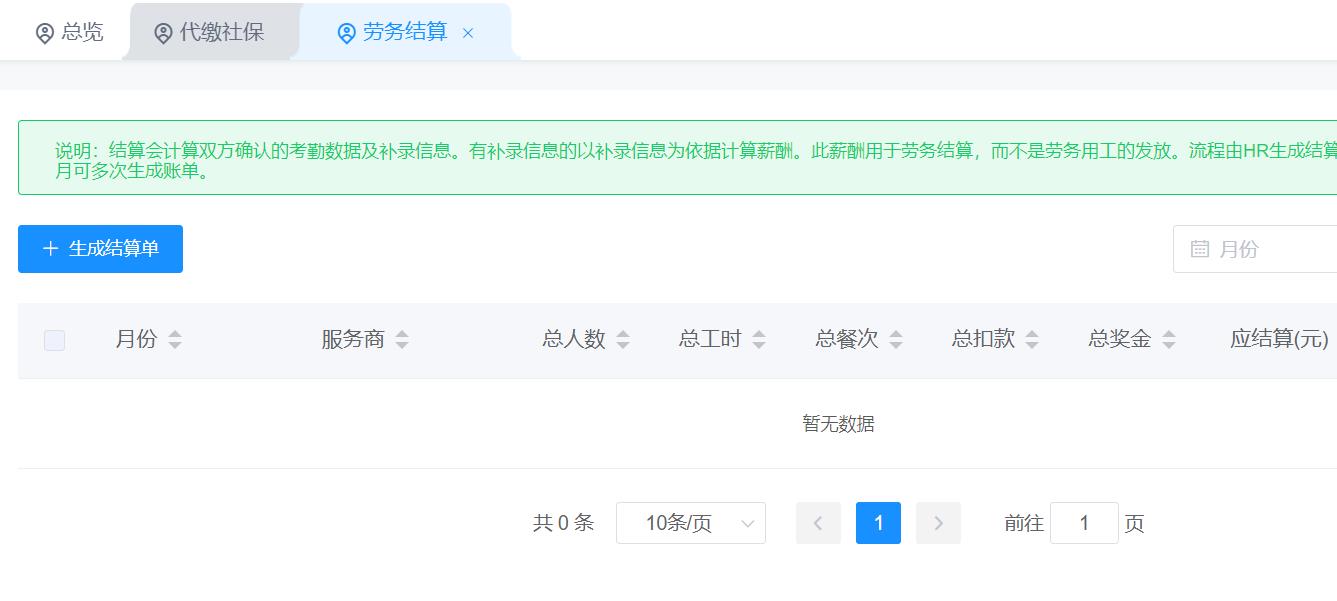The height and width of the screenshot is (601, 1337).
Task: Select page 1 in pagination
Action: (x=878, y=522)
